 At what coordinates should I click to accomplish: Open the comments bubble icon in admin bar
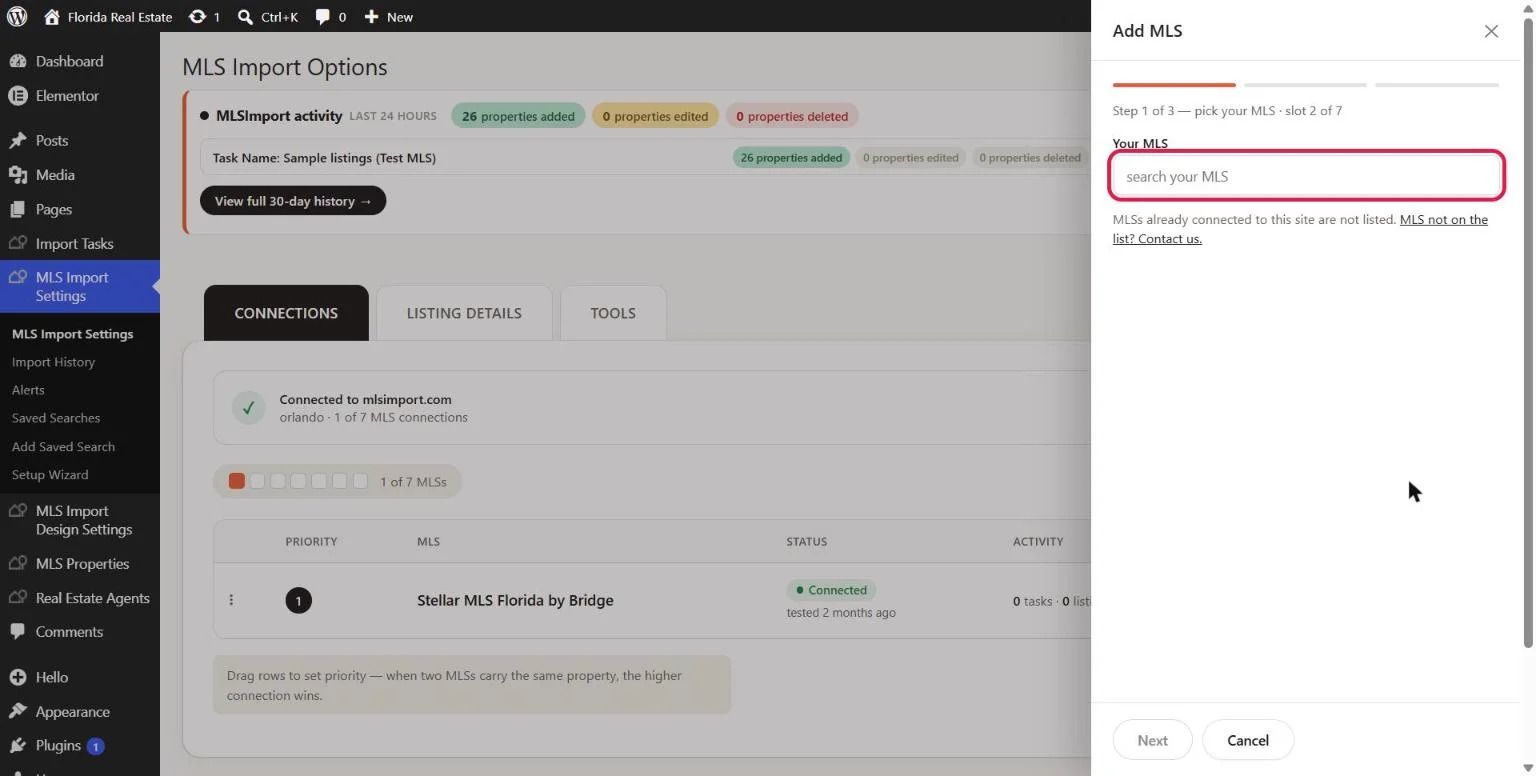322,17
